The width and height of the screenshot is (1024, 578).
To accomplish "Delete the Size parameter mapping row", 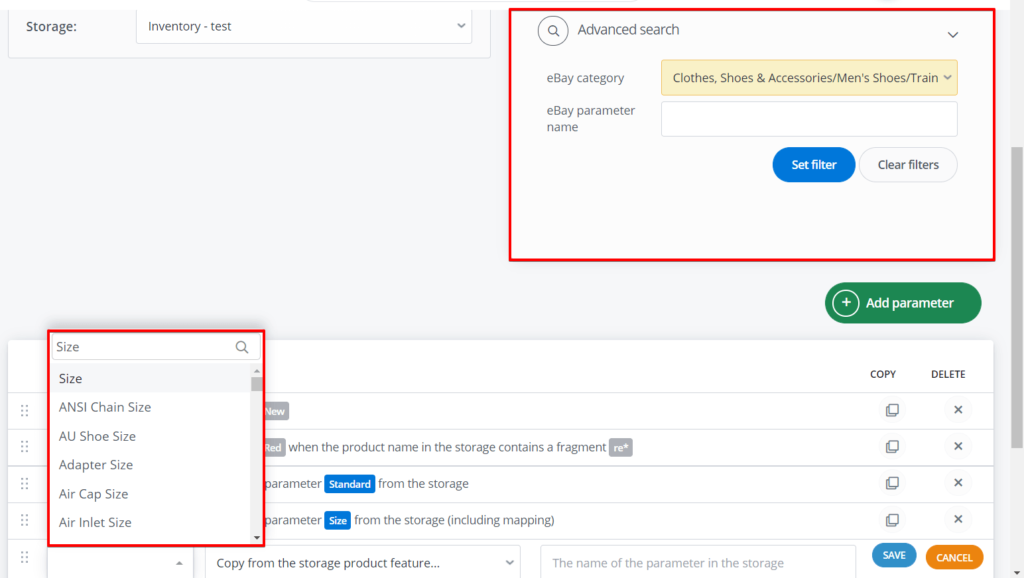I will (x=958, y=520).
